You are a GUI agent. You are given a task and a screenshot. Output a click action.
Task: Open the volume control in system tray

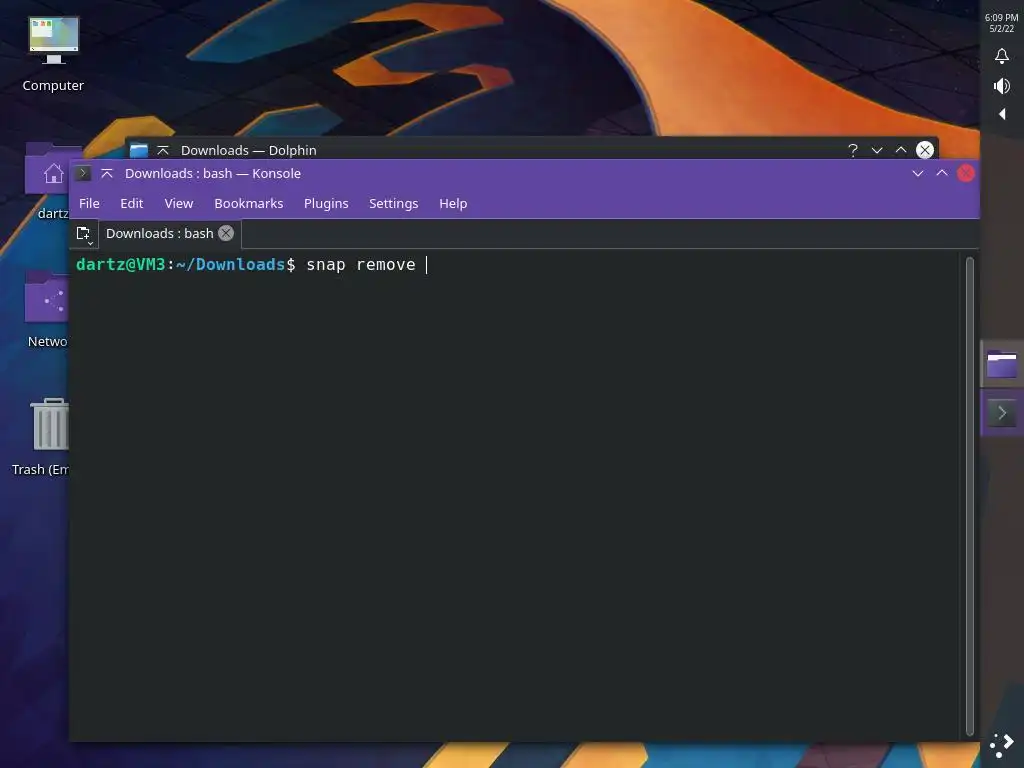click(1002, 86)
